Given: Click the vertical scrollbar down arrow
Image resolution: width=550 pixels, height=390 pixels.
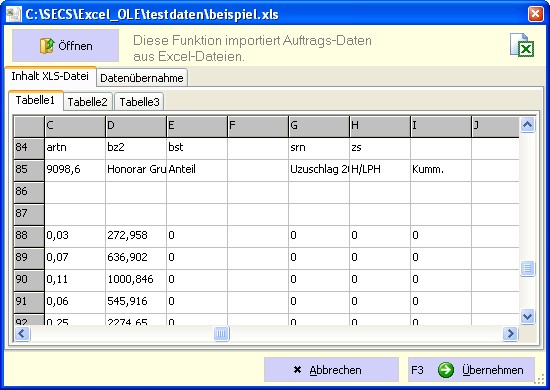Looking at the screenshot, I should [x=528, y=316].
